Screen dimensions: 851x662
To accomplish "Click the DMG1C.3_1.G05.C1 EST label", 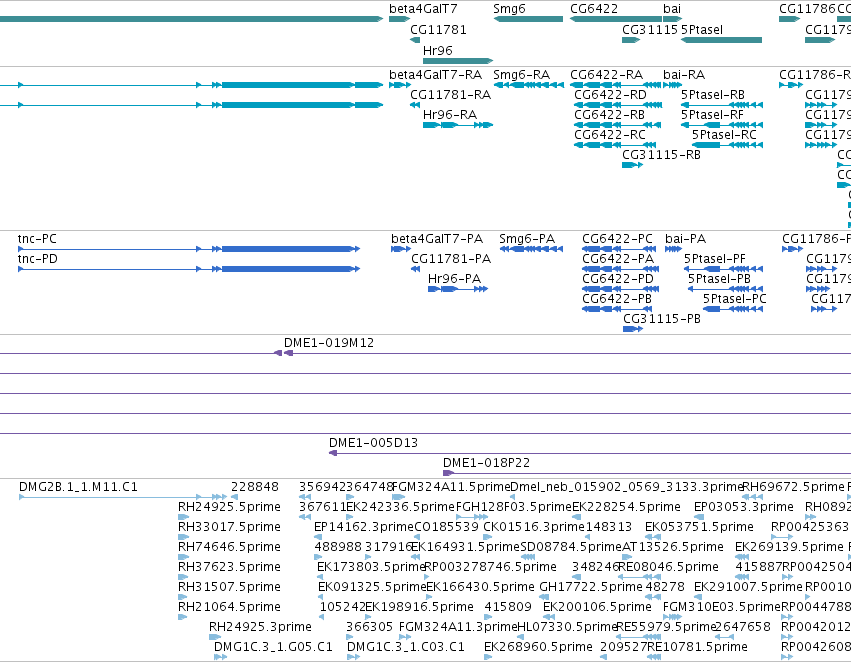I will (273, 647).
